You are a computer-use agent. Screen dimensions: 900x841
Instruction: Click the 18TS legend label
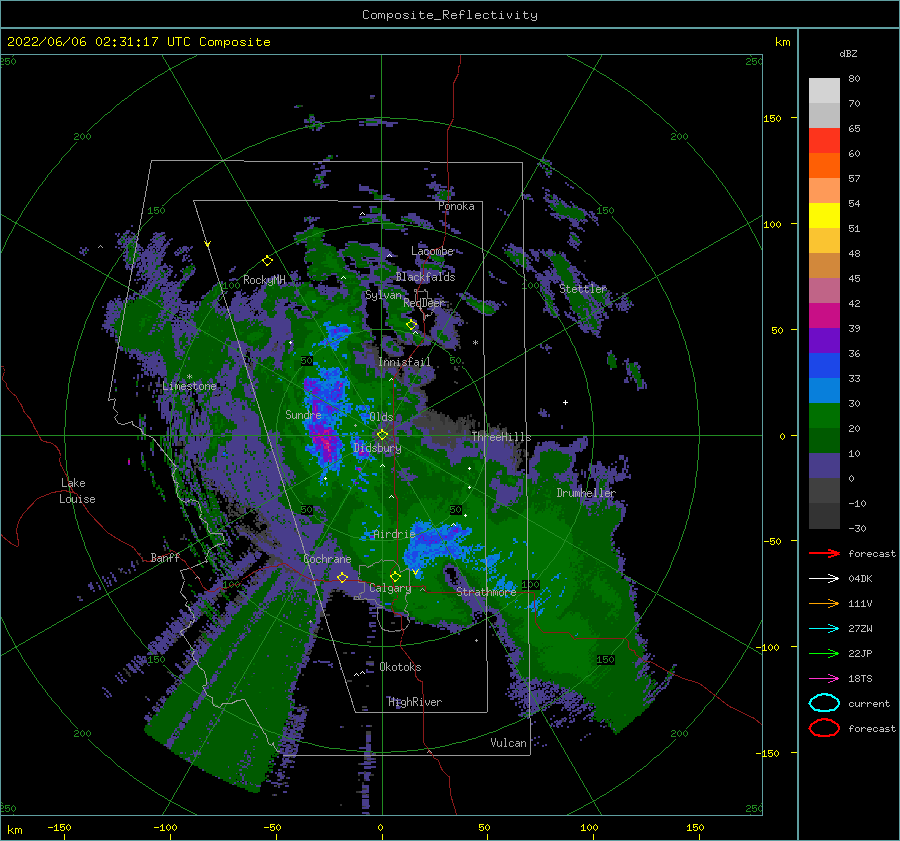click(860, 679)
